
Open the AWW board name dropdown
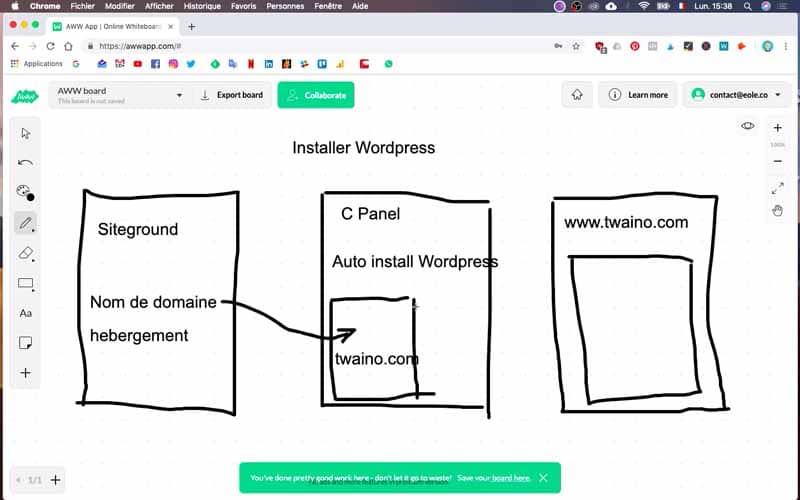[x=118, y=95]
